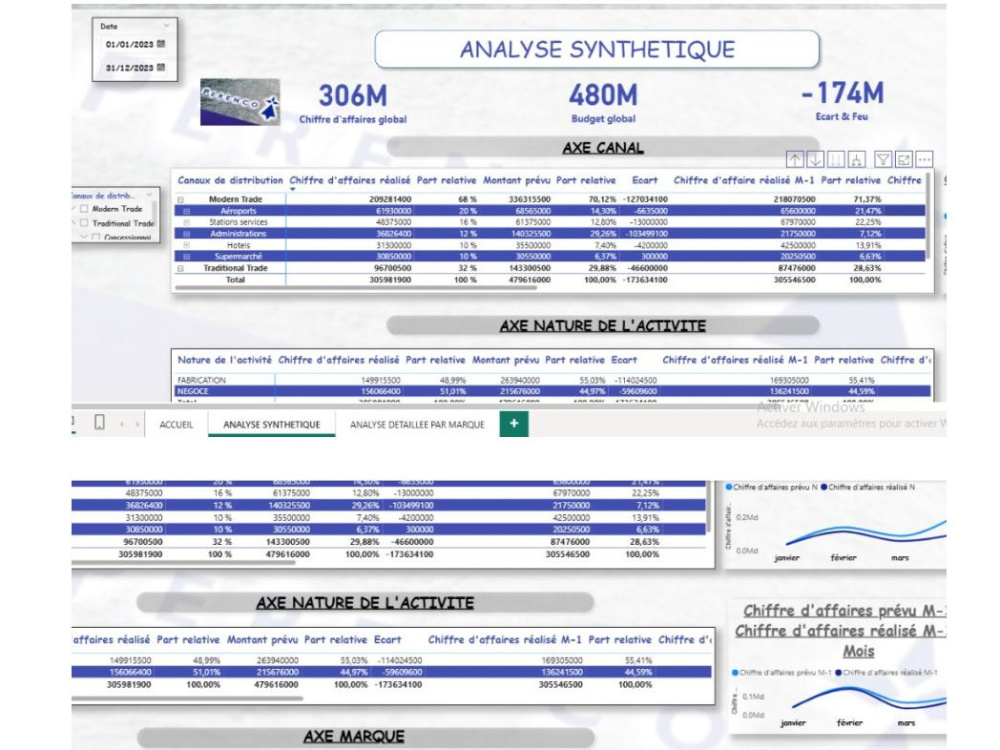Open the visual filter funnel icon
1000x750 pixels.
(883, 159)
